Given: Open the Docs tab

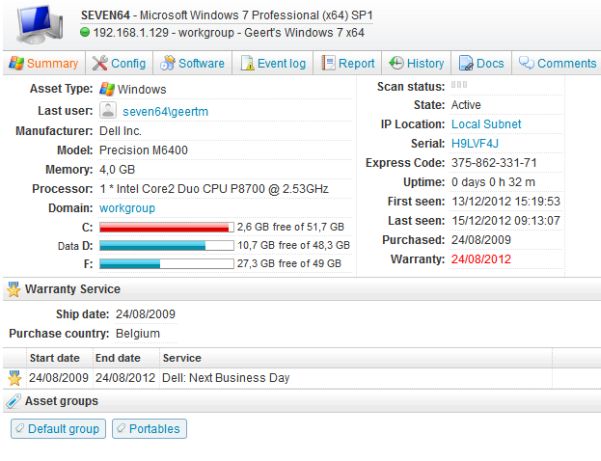Looking at the screenshot, I should [481, 63].
